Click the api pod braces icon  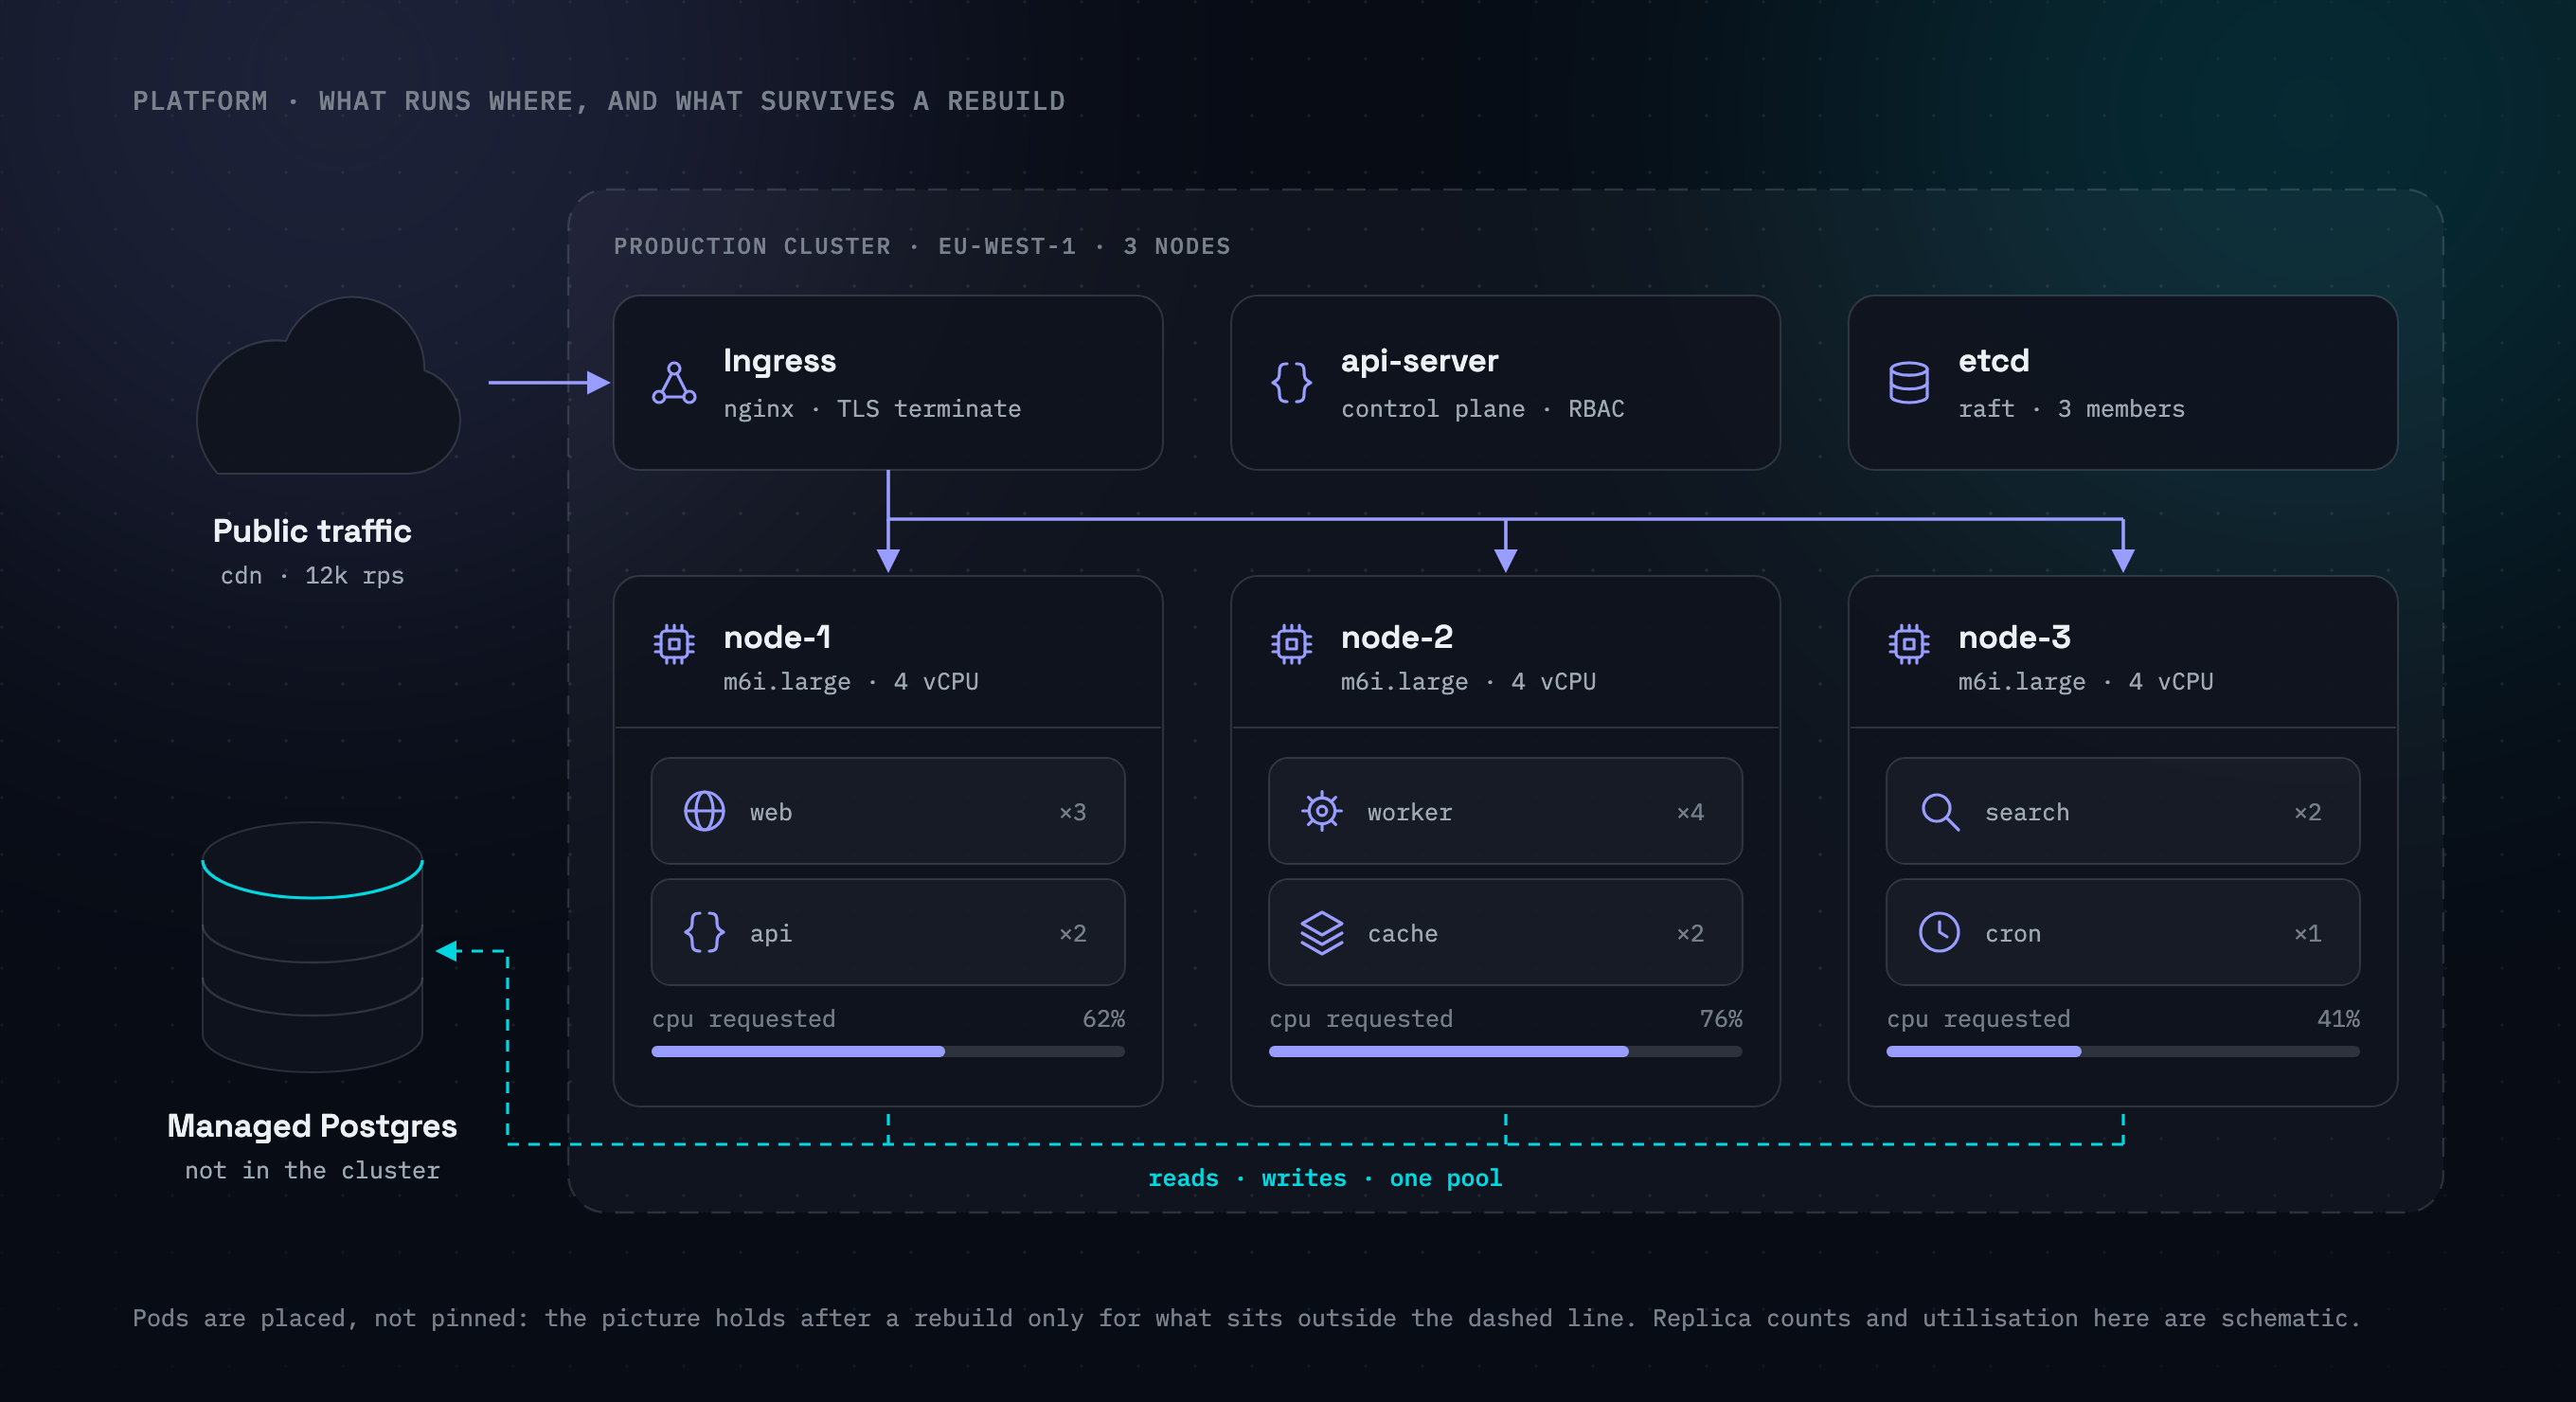(704, 932)
